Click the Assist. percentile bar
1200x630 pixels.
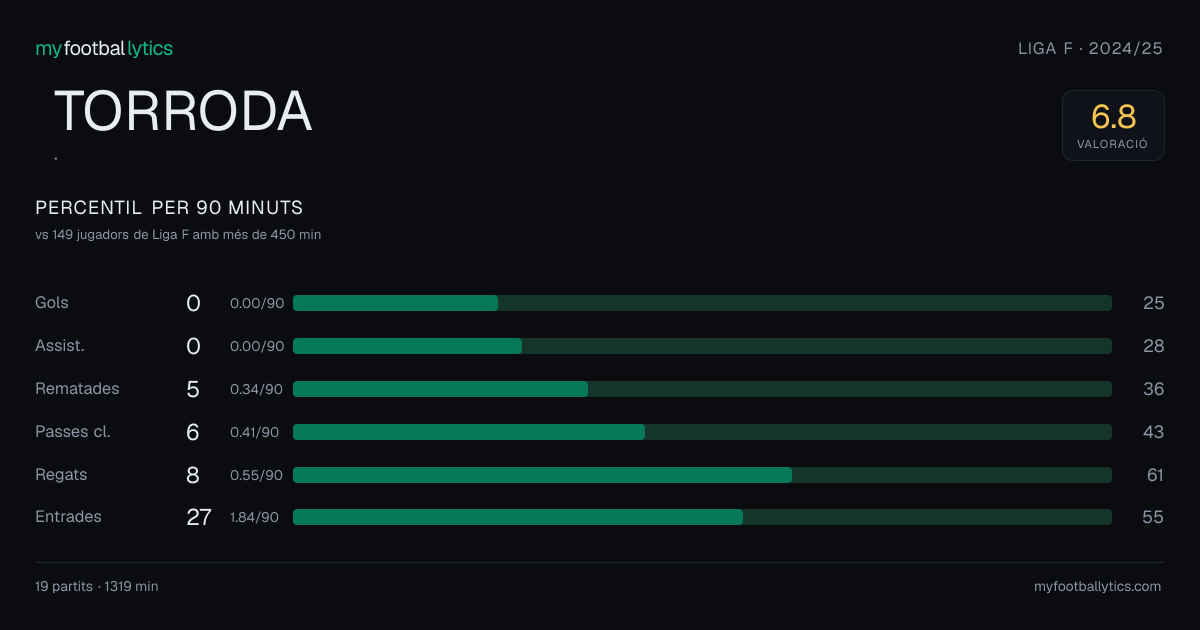[702, 346]
